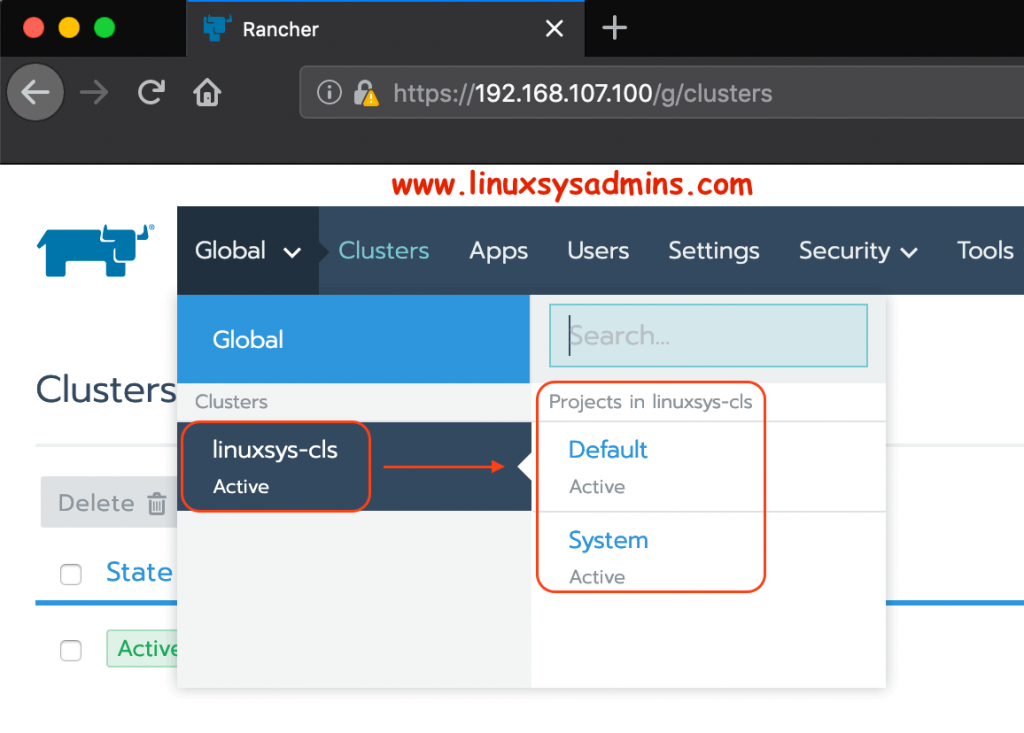
Task: Open a new browser tab with plus
Action: (x=614, y=28)
